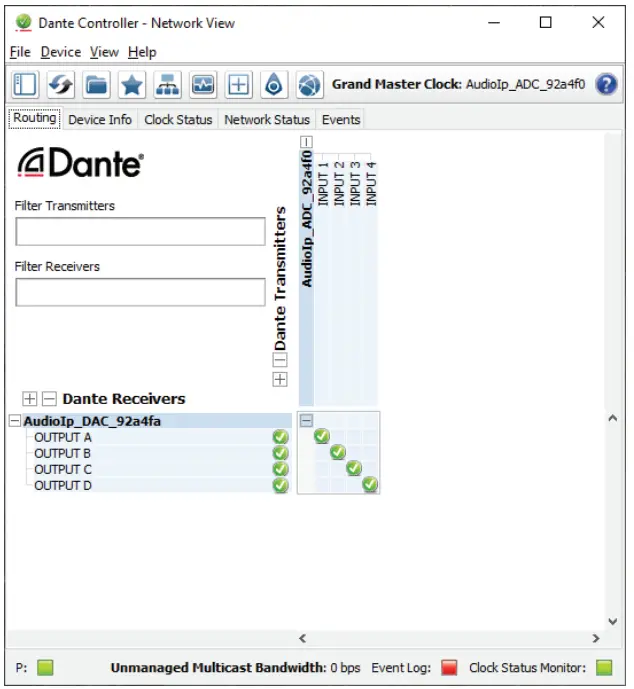Collapse the routing grid minus box
634x689 pixels.
click(306, 421)
